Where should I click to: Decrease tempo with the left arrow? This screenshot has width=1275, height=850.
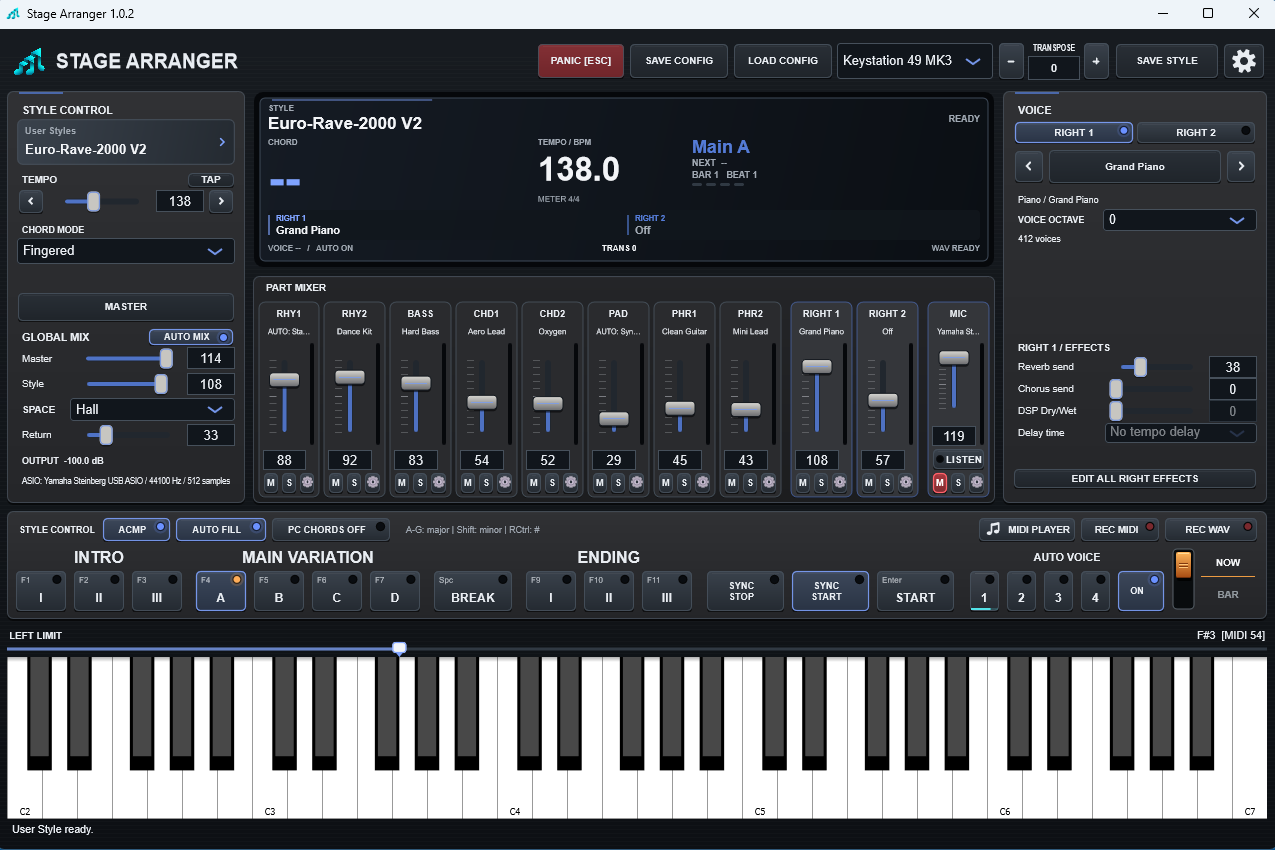(x=31, y=201)
